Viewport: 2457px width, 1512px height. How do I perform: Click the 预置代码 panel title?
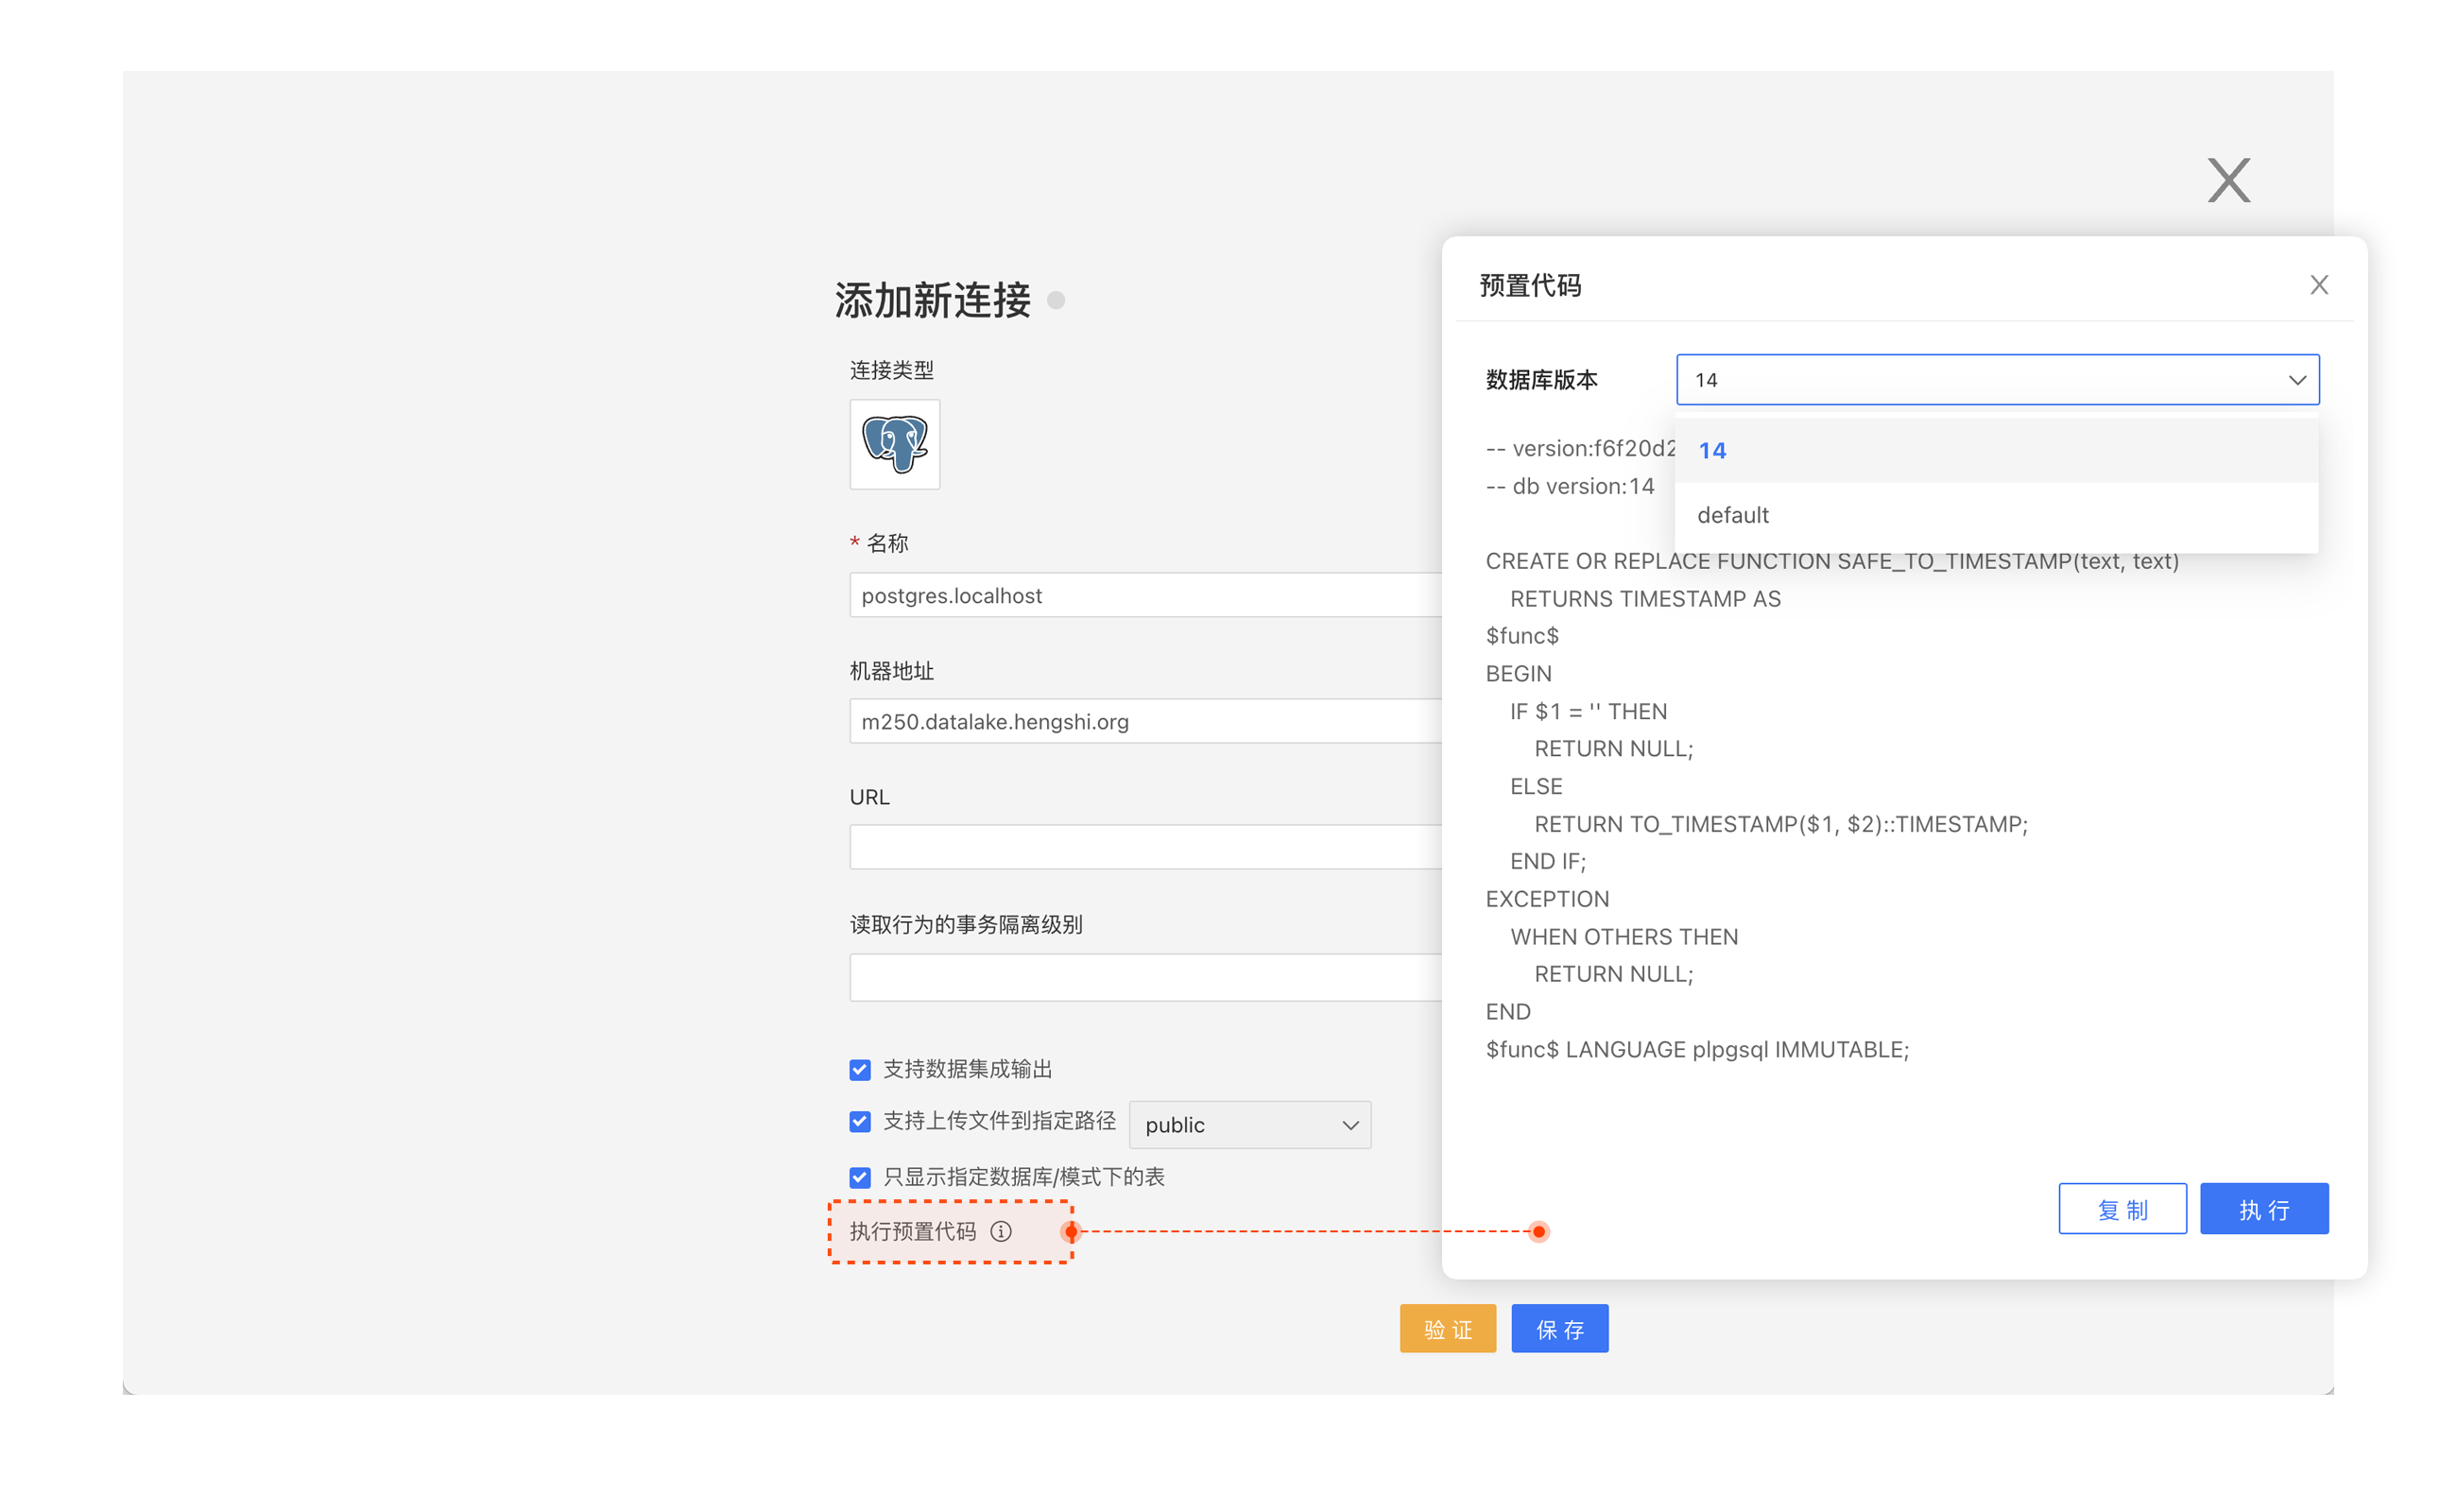click(1530, 286)
